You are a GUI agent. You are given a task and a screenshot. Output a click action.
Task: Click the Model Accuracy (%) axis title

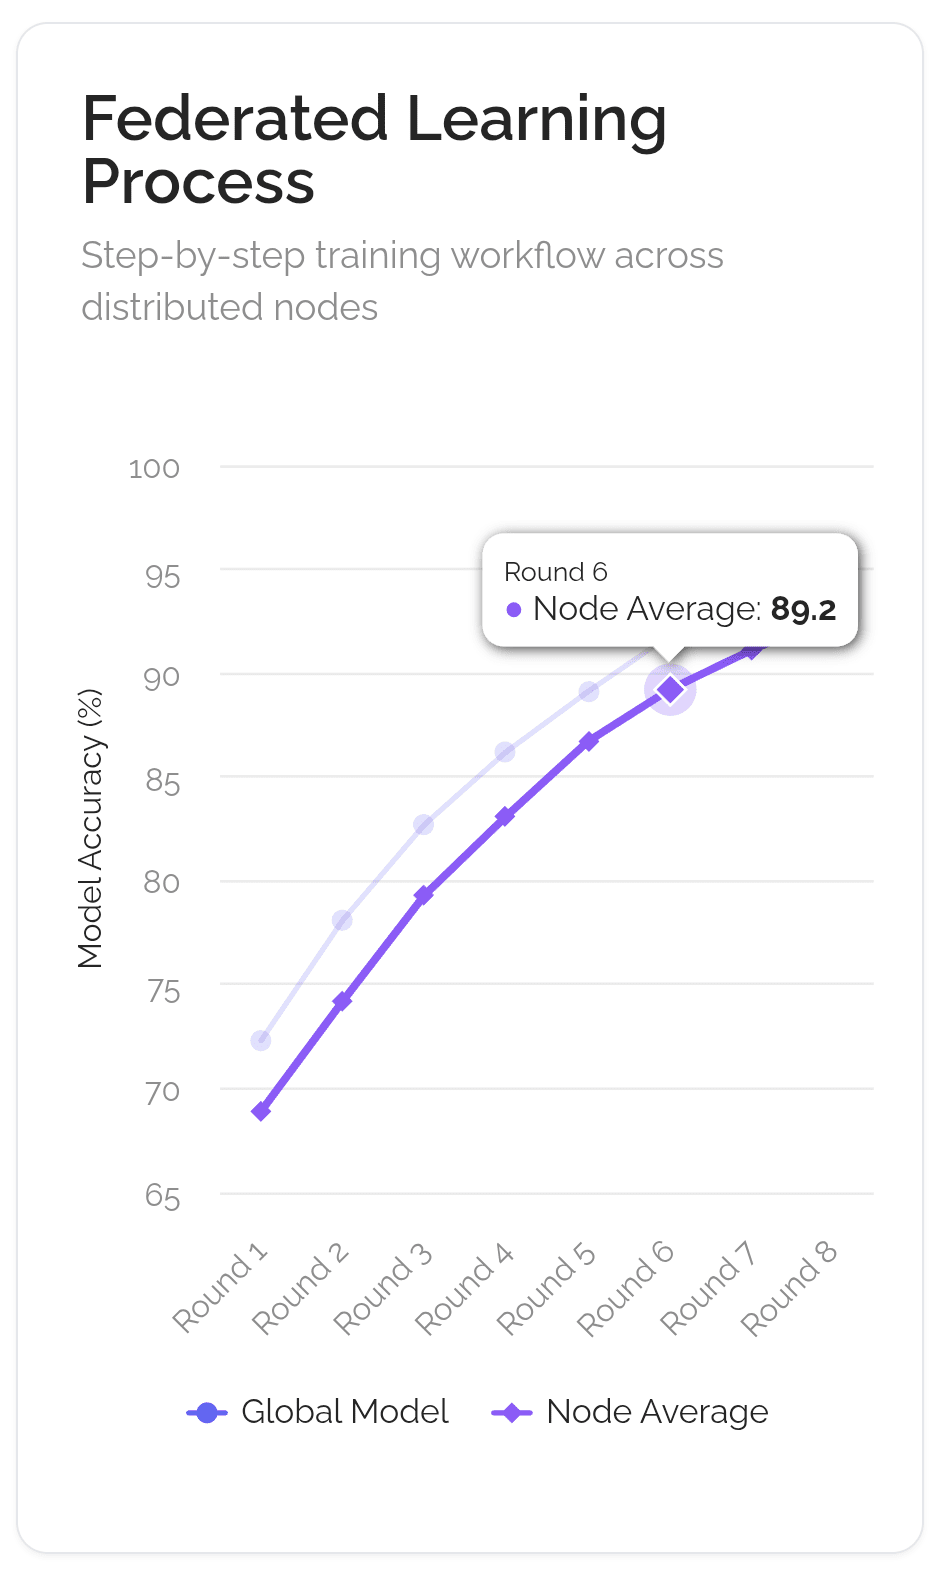point(91,828)
